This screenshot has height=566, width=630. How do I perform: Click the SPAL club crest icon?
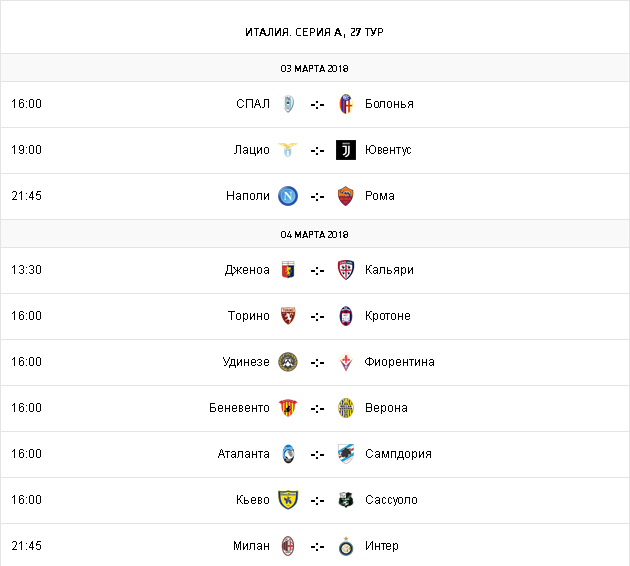288,104
